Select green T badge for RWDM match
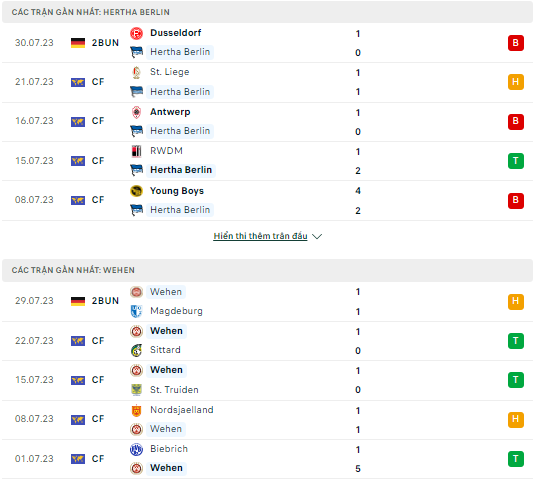Image resolution: width=537 pixels, height=479 pixels. click(516, 161)
